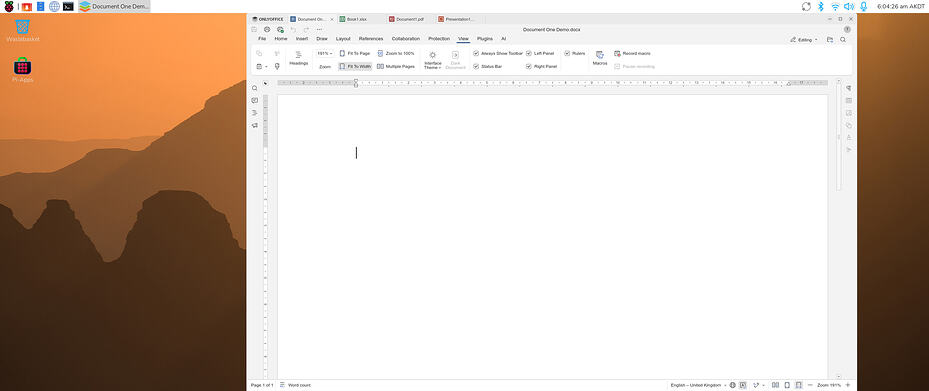Click the Set document language globe icon
929x391 pixels.
tap(732, 385)
